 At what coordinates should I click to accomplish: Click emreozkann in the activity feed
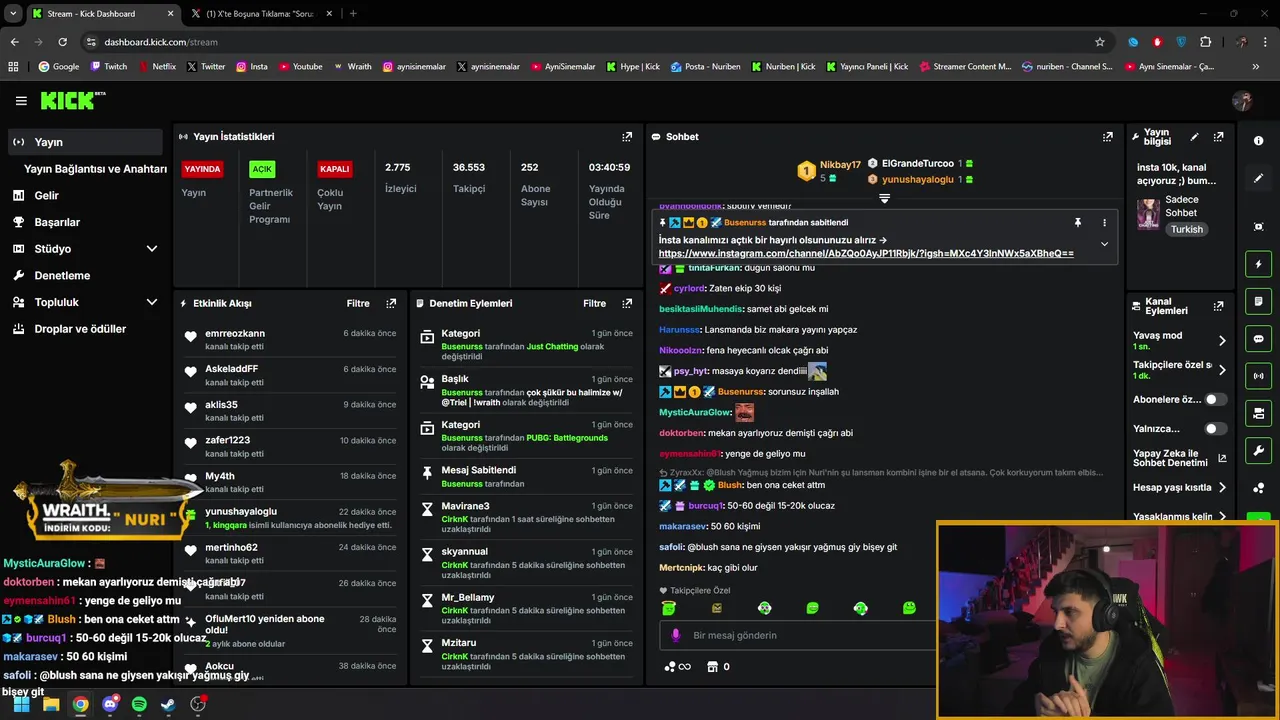pyautogui.click(x=235, y=334)
